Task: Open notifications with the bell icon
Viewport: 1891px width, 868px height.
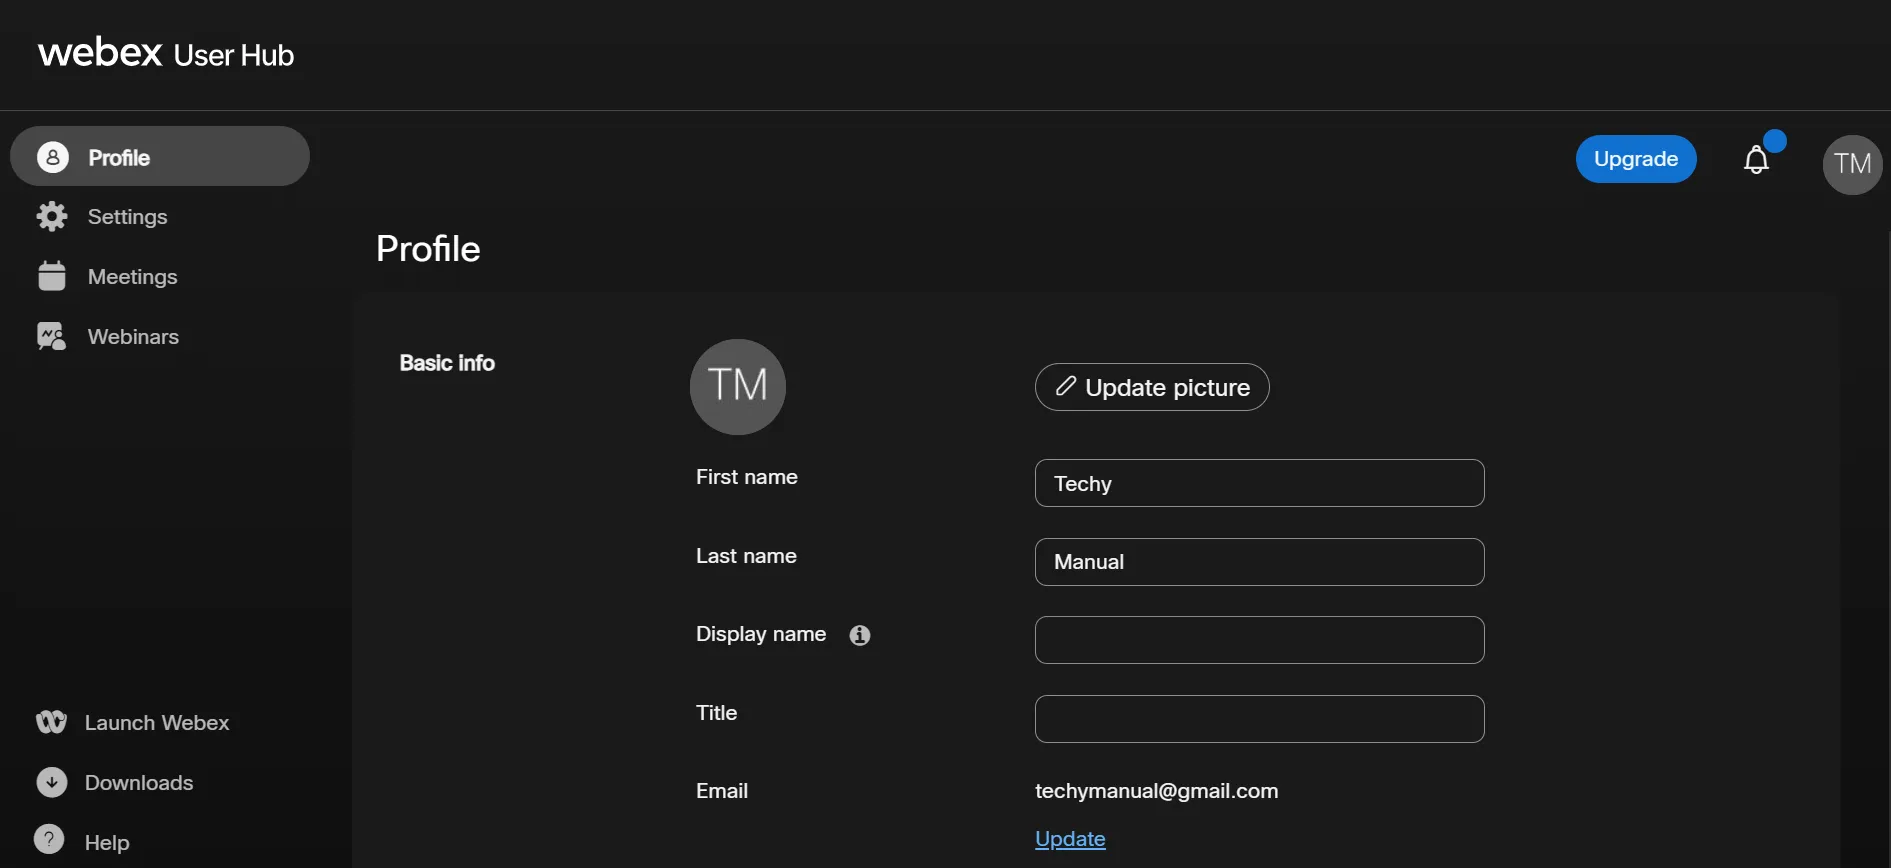Action: 1756,160
